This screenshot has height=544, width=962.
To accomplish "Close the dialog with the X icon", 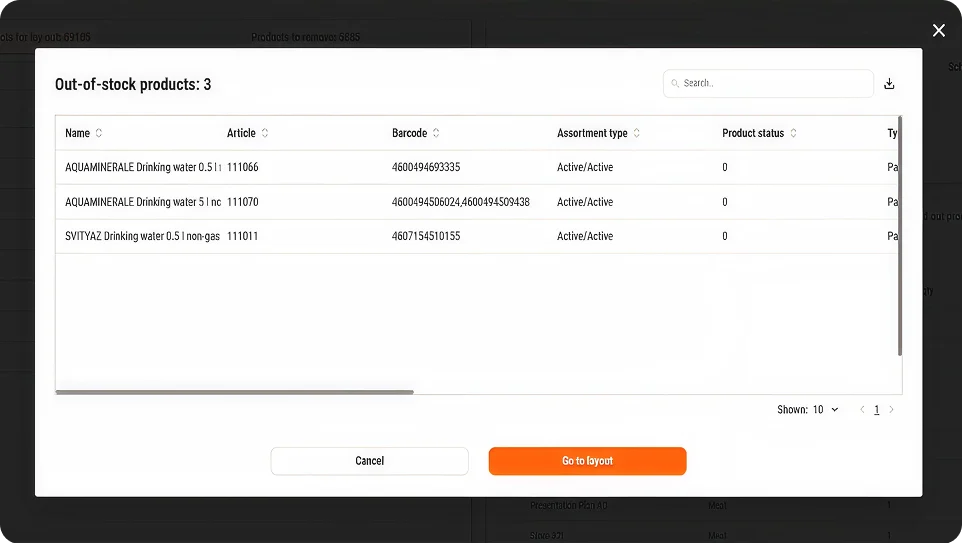I will pyautogui.click(x=939, y=30).
